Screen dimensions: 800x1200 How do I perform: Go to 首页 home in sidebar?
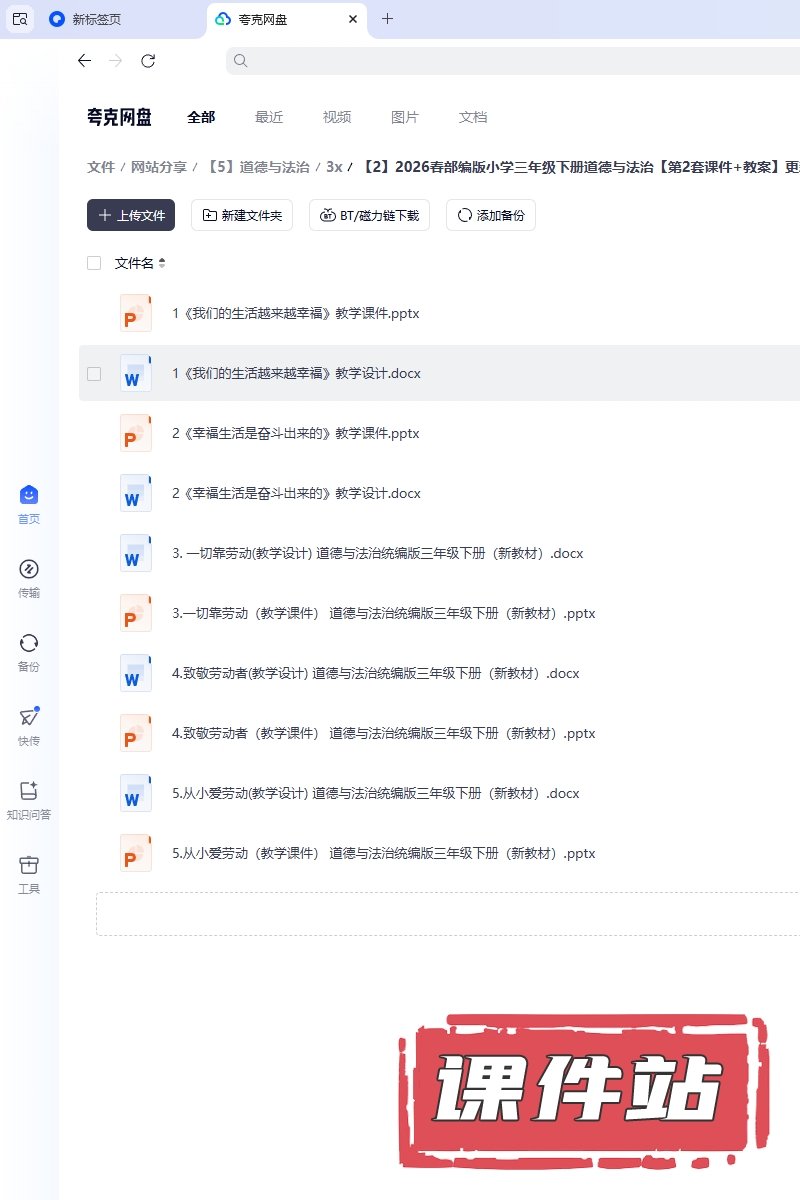(x=29, y=496)
